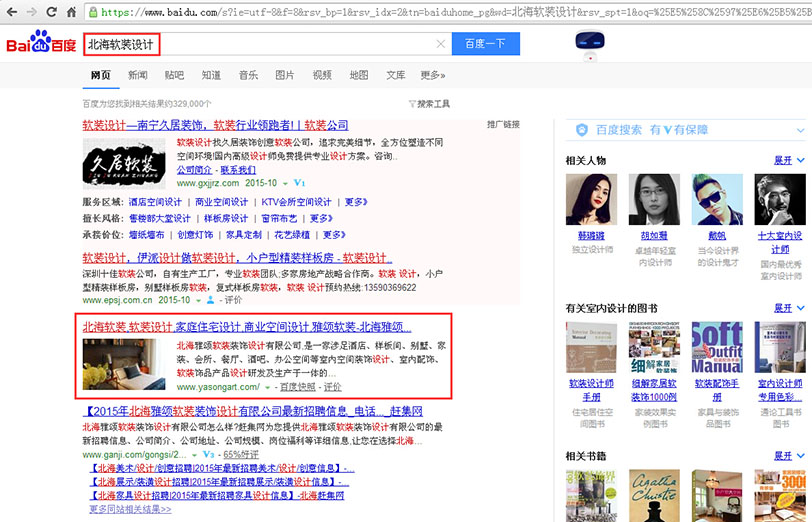This screenshot has height=522, width=812.
Task: Open the 搜索工具 options
Action: (433, 104)
